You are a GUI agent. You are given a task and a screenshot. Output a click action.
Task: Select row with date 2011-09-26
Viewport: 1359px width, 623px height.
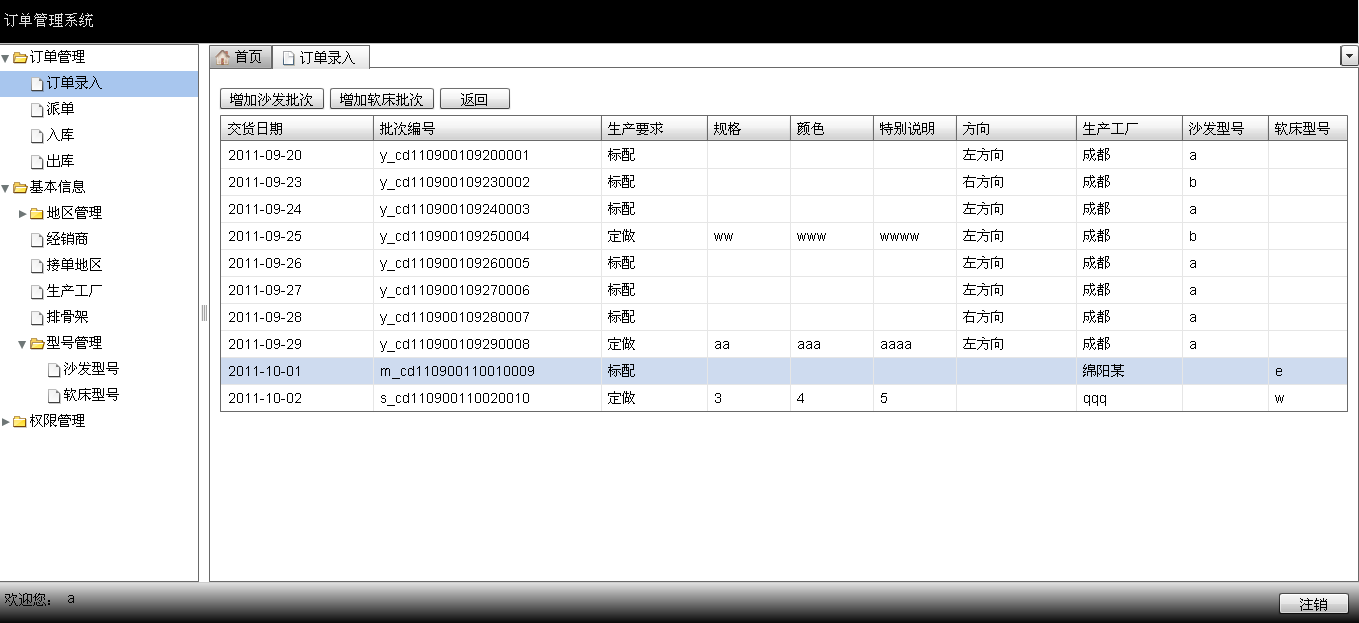(x=784, y=263)
